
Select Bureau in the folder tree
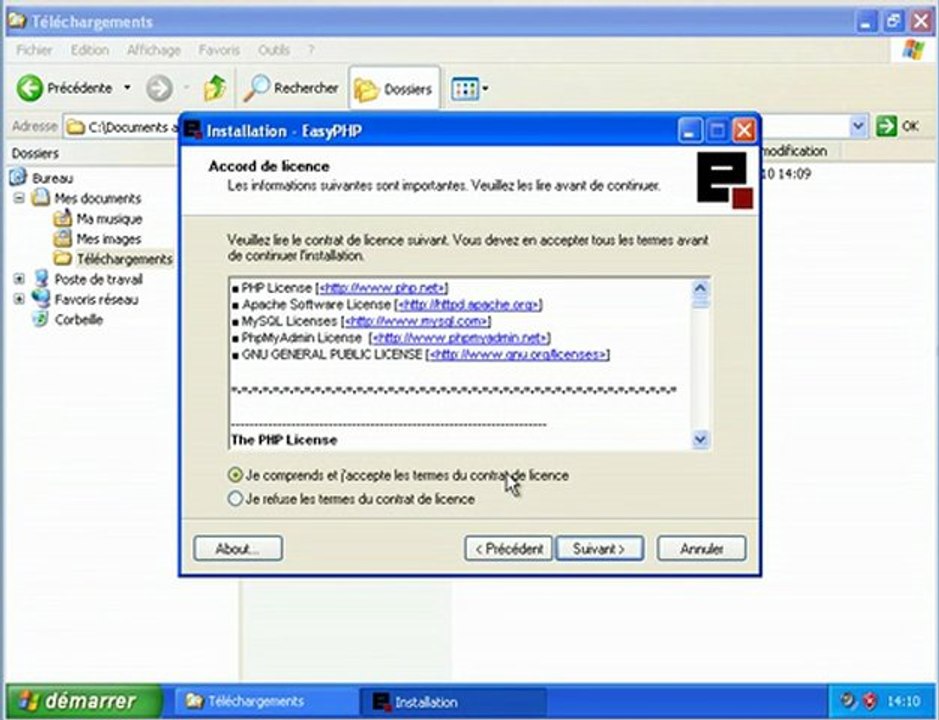52,179
